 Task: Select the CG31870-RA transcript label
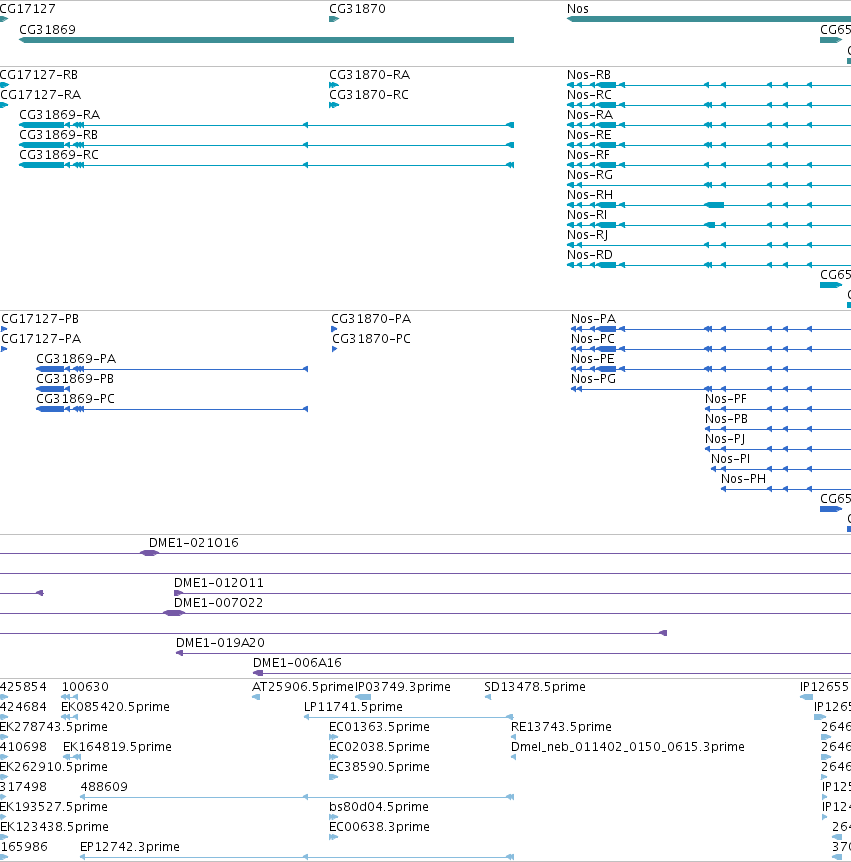click(x=369, y=75)
